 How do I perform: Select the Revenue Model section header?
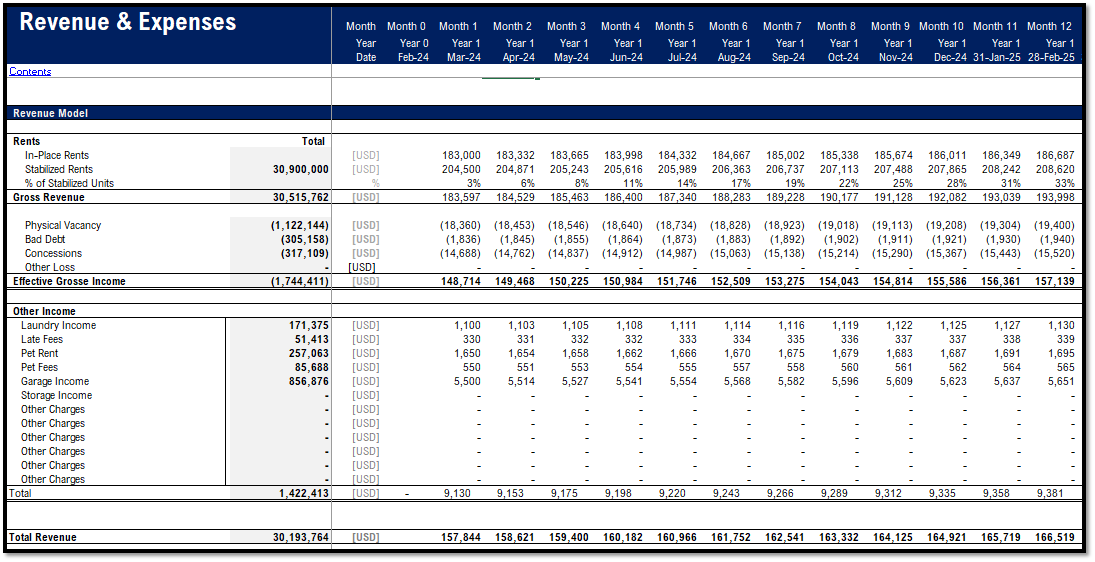click(50, 114)
